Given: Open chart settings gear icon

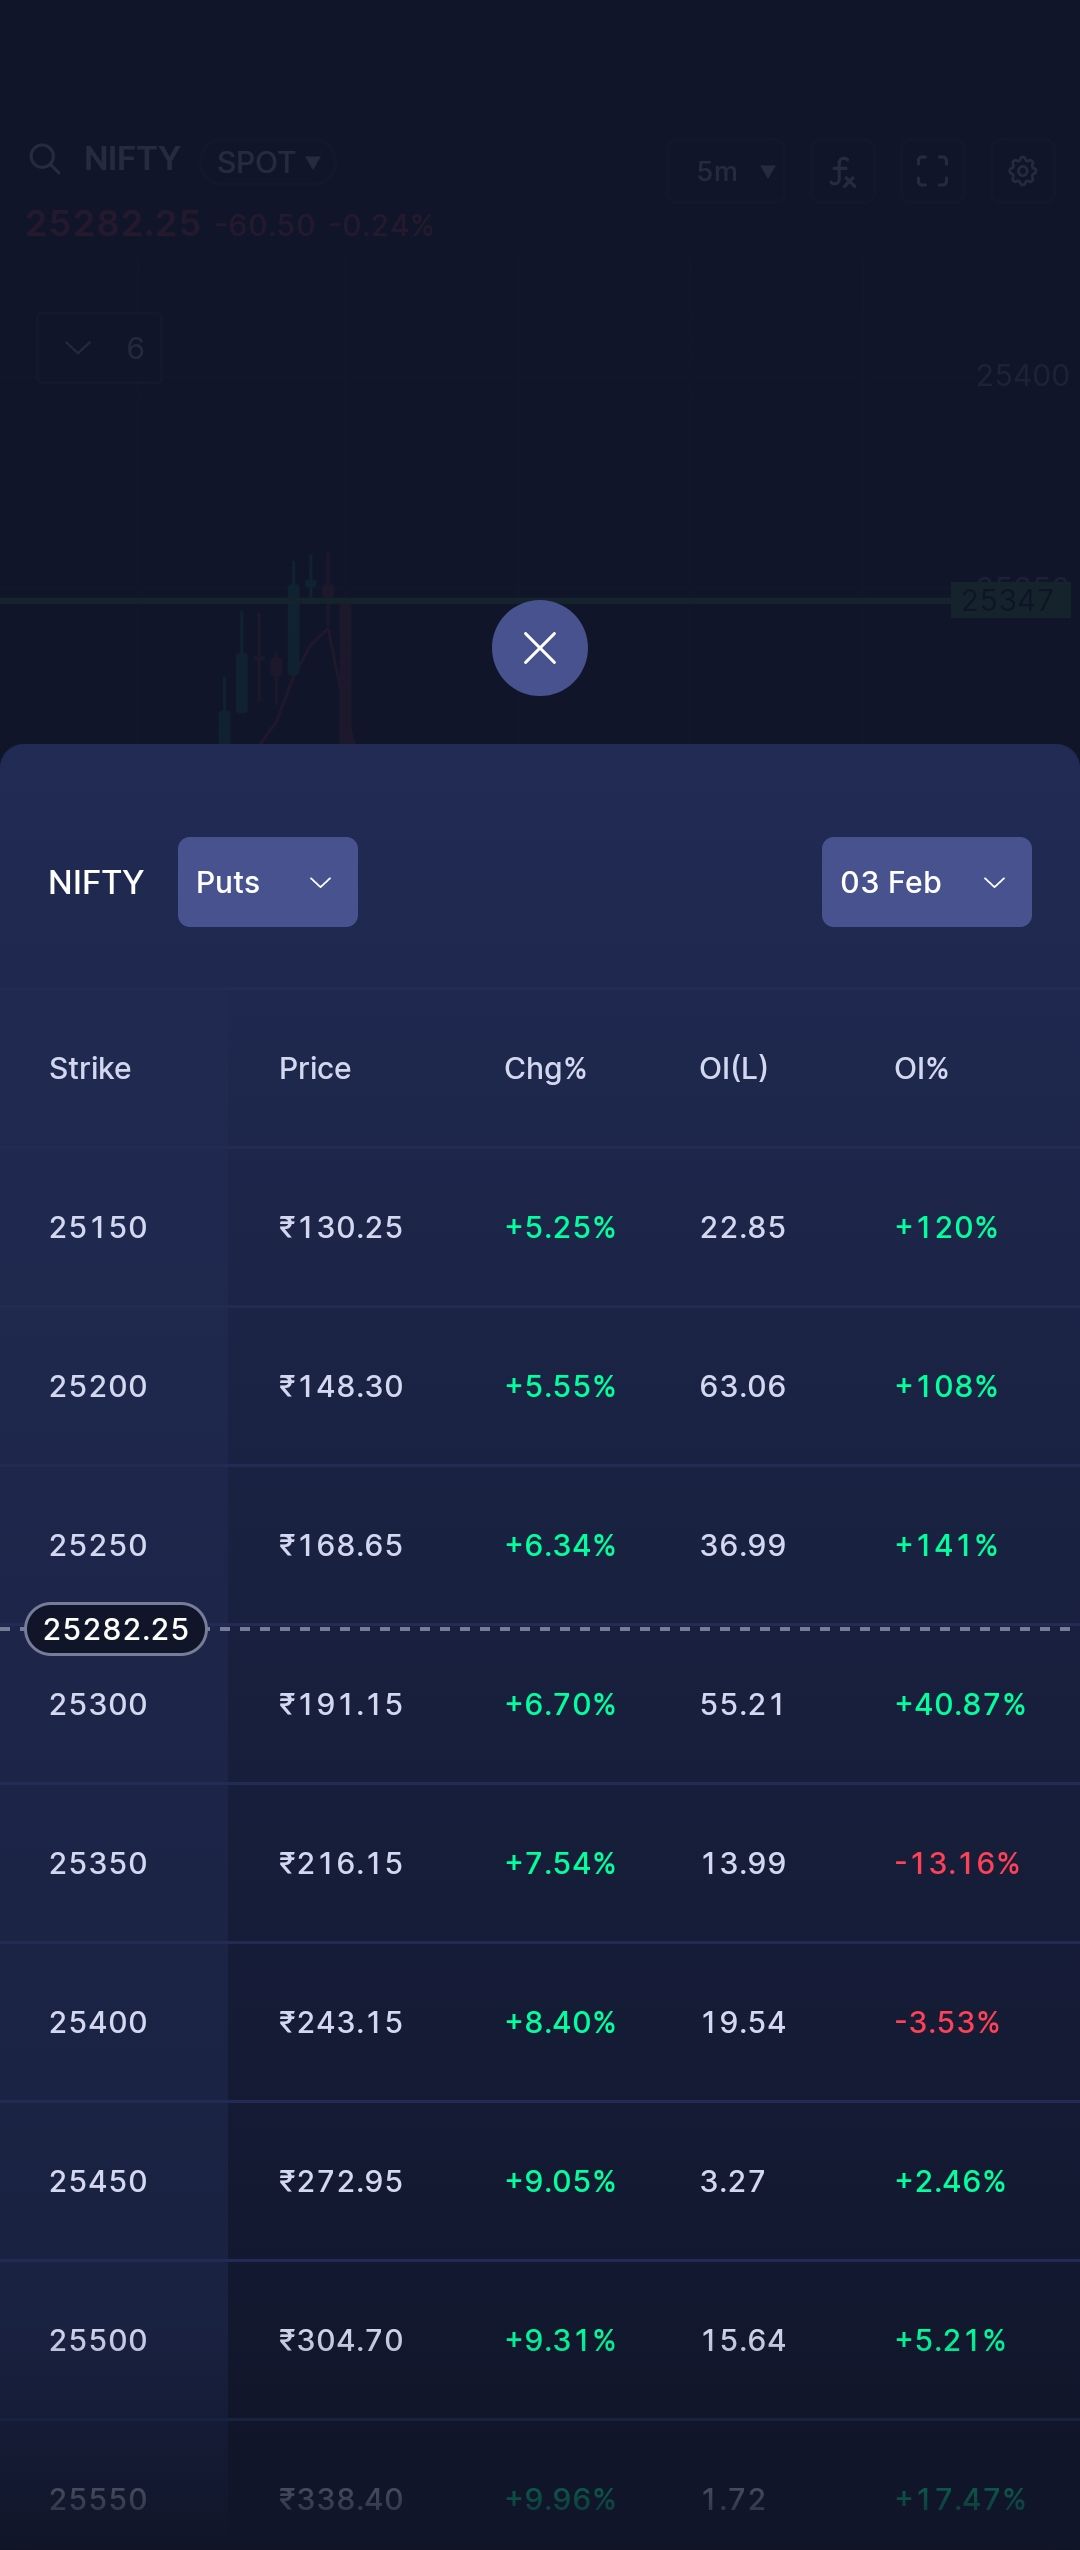Looking at the screenshot, I should click(1022, 171).
